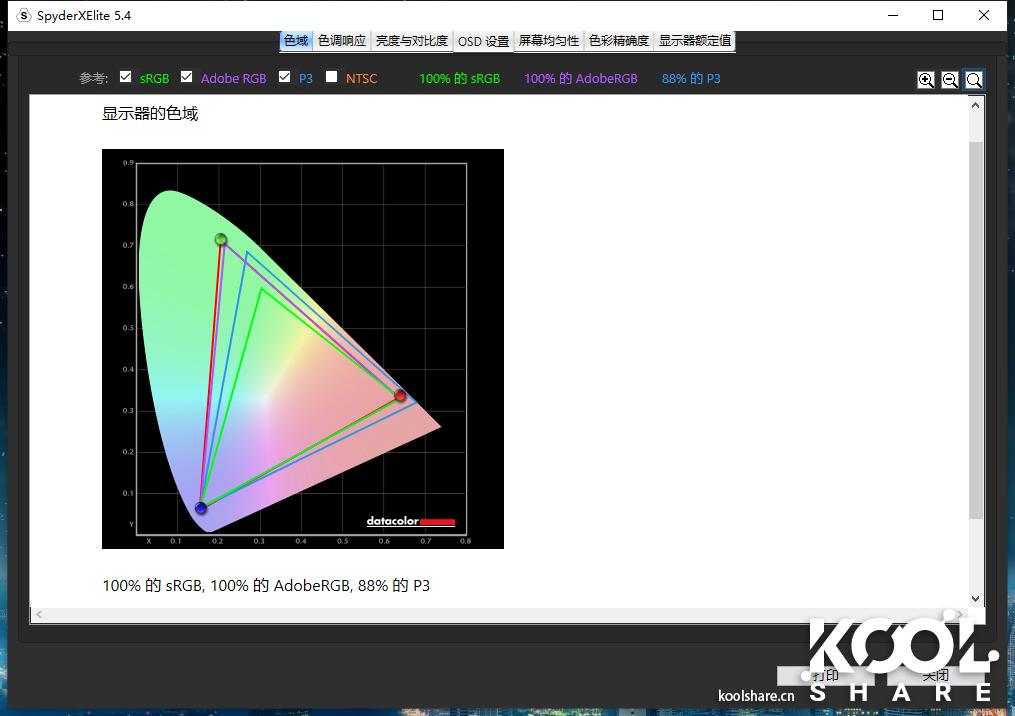Switch to the 色调响应 tab
The height and width of the screenshot is (716, 1015).
[x=342, y=41]
